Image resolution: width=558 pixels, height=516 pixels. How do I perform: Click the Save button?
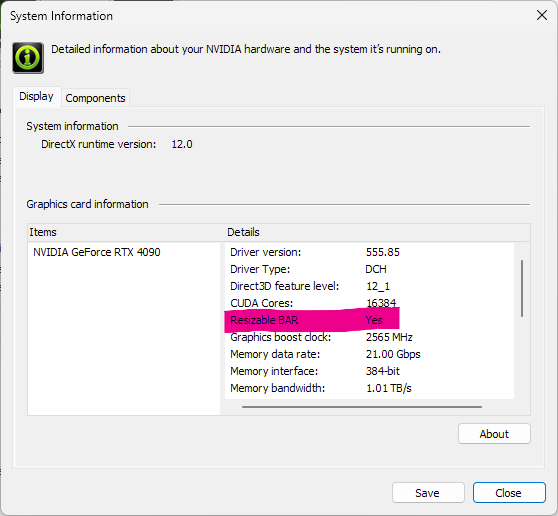click(428, 493)
